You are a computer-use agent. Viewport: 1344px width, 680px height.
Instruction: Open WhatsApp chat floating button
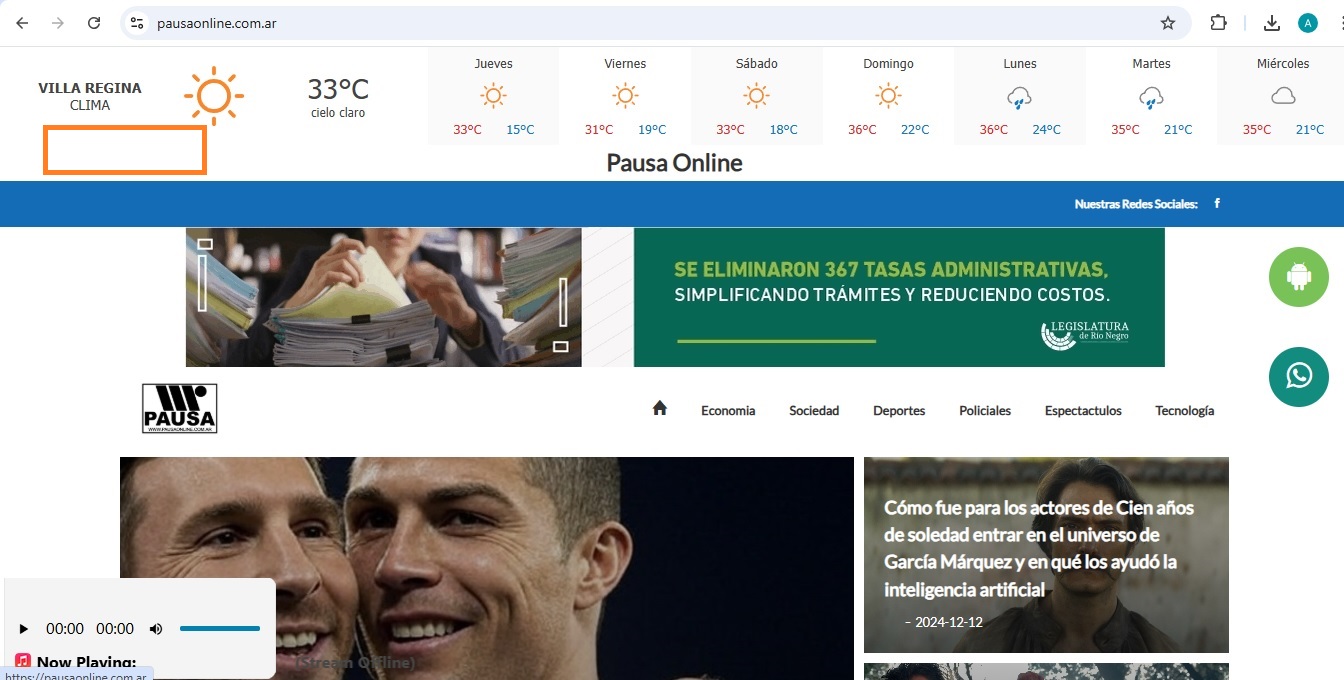pos(1298,376)
